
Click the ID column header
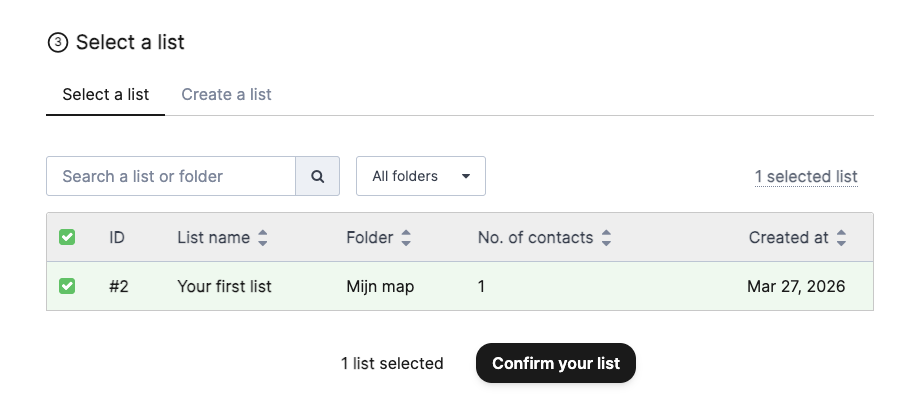pos(117,238)
